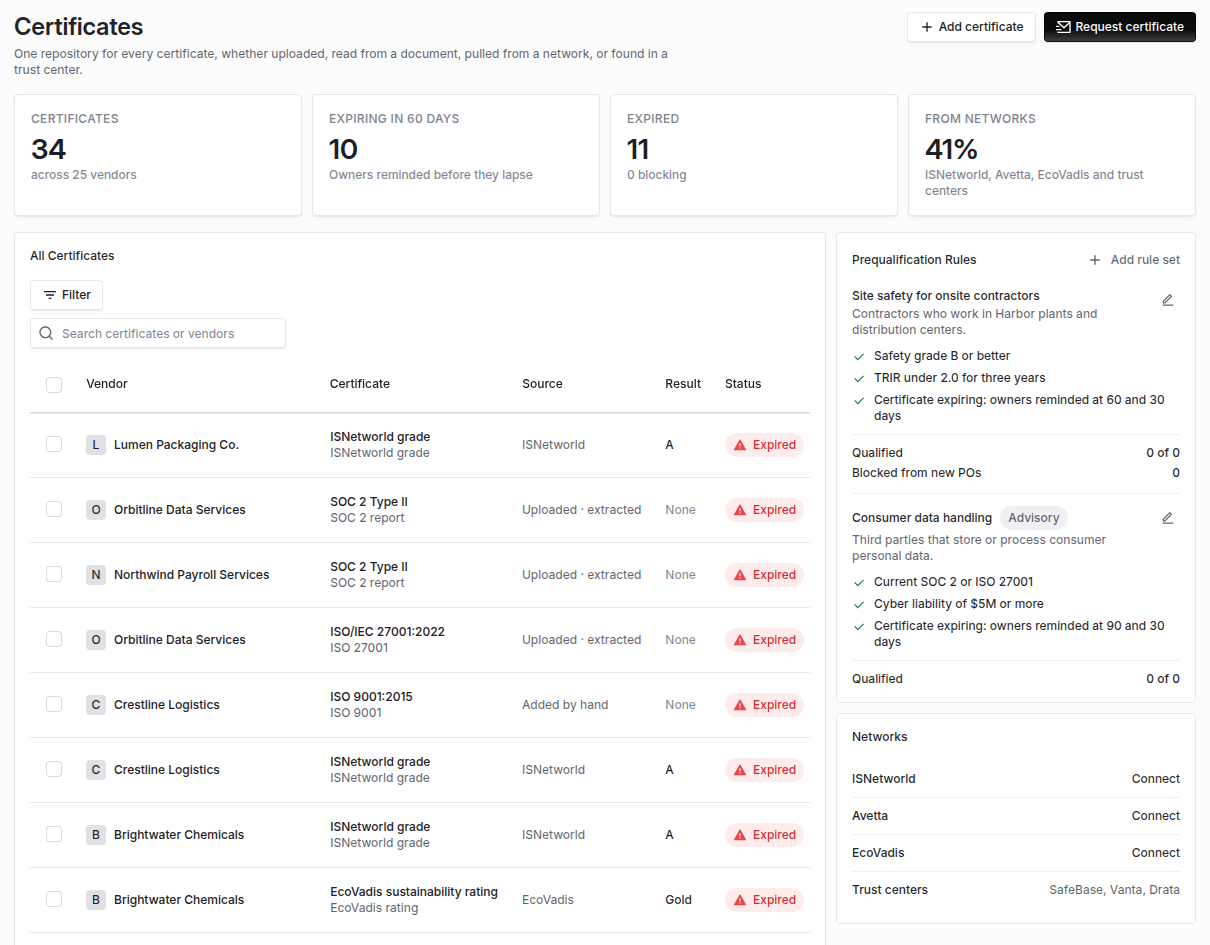This screenshot has height=945, width=1210.
Task: Click the N avatar for Northwind Payroll
Action: click(96, 575)
